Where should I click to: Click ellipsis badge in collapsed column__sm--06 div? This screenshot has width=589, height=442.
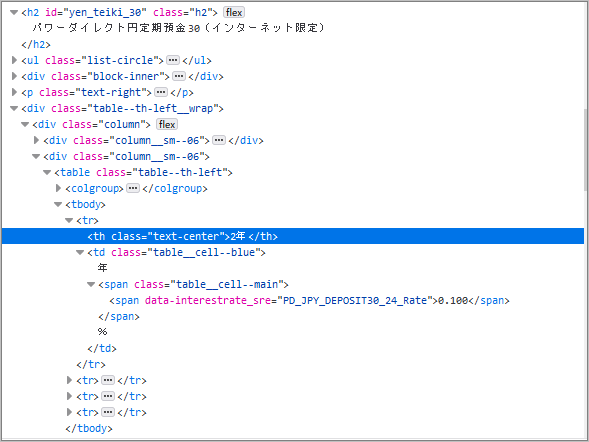click(x=219, y=140)
